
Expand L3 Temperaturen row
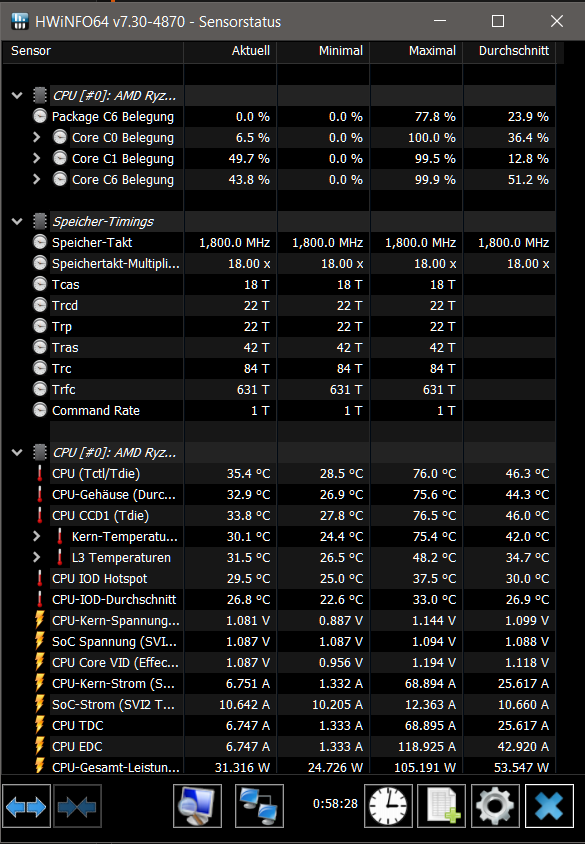pyautogui.click(x=37, y=557)
